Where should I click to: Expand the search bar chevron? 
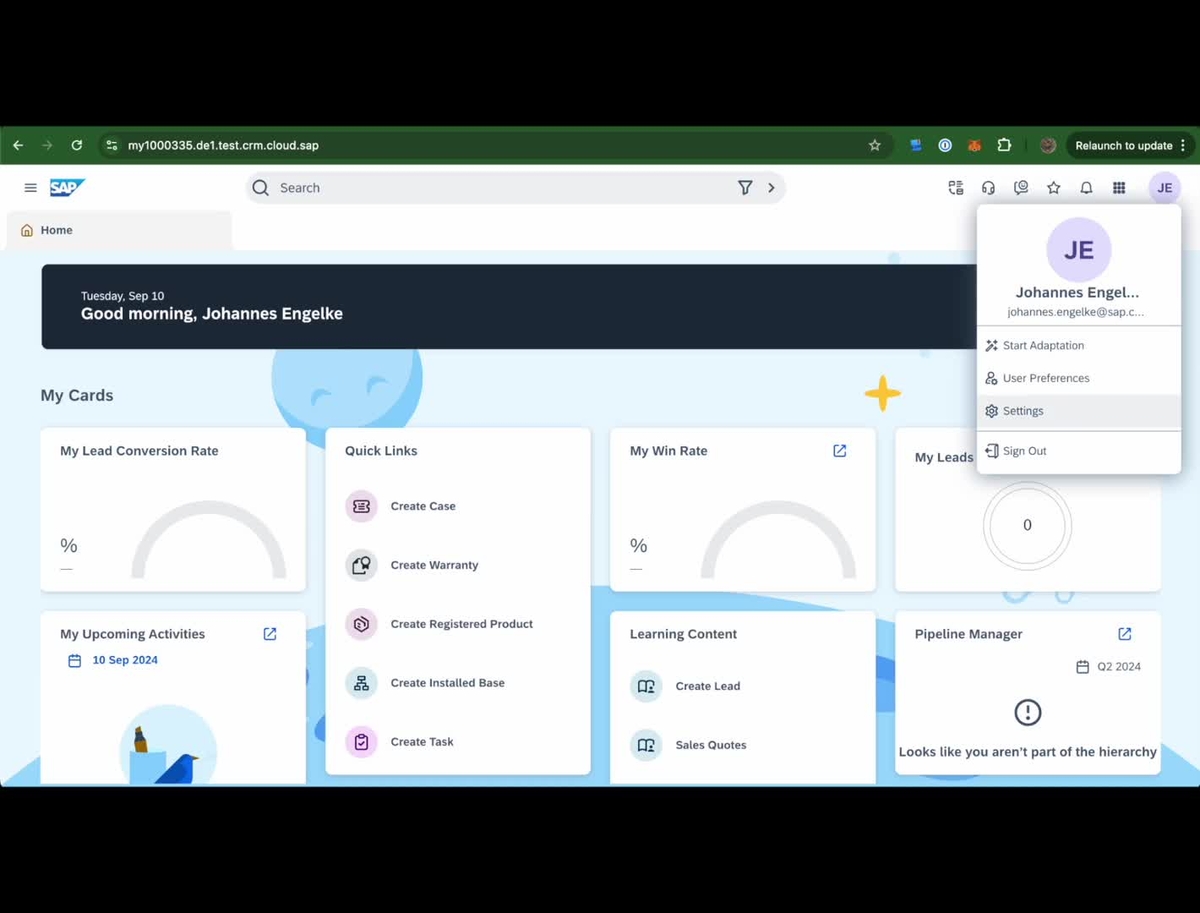tap(771, 187)
